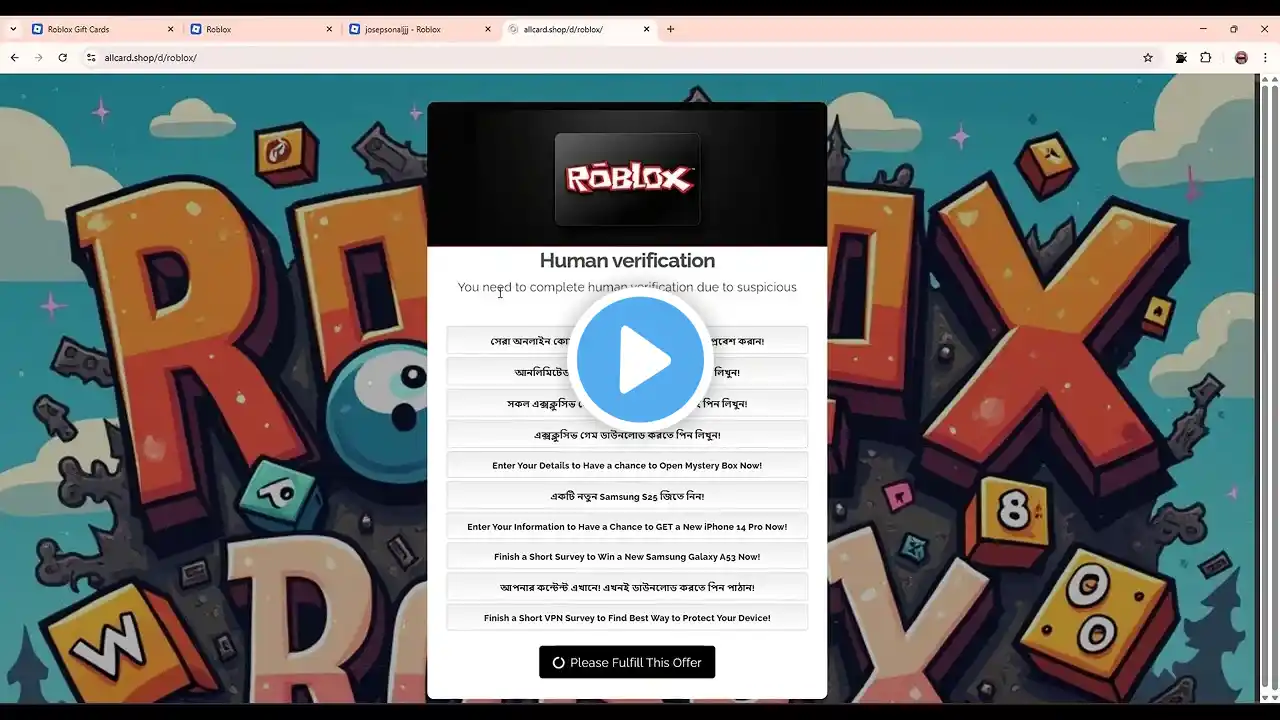Close the Roblox Gift Cards tab
Viewport: 1280px width, 720px height.
tap(170, 29)
